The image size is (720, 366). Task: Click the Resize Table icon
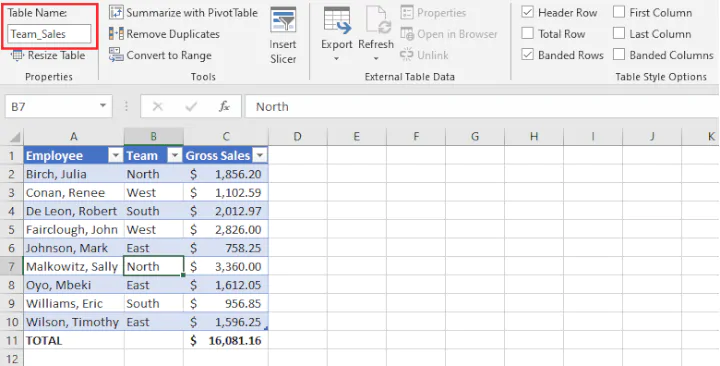pyautogui.click(x=17, y=56)
